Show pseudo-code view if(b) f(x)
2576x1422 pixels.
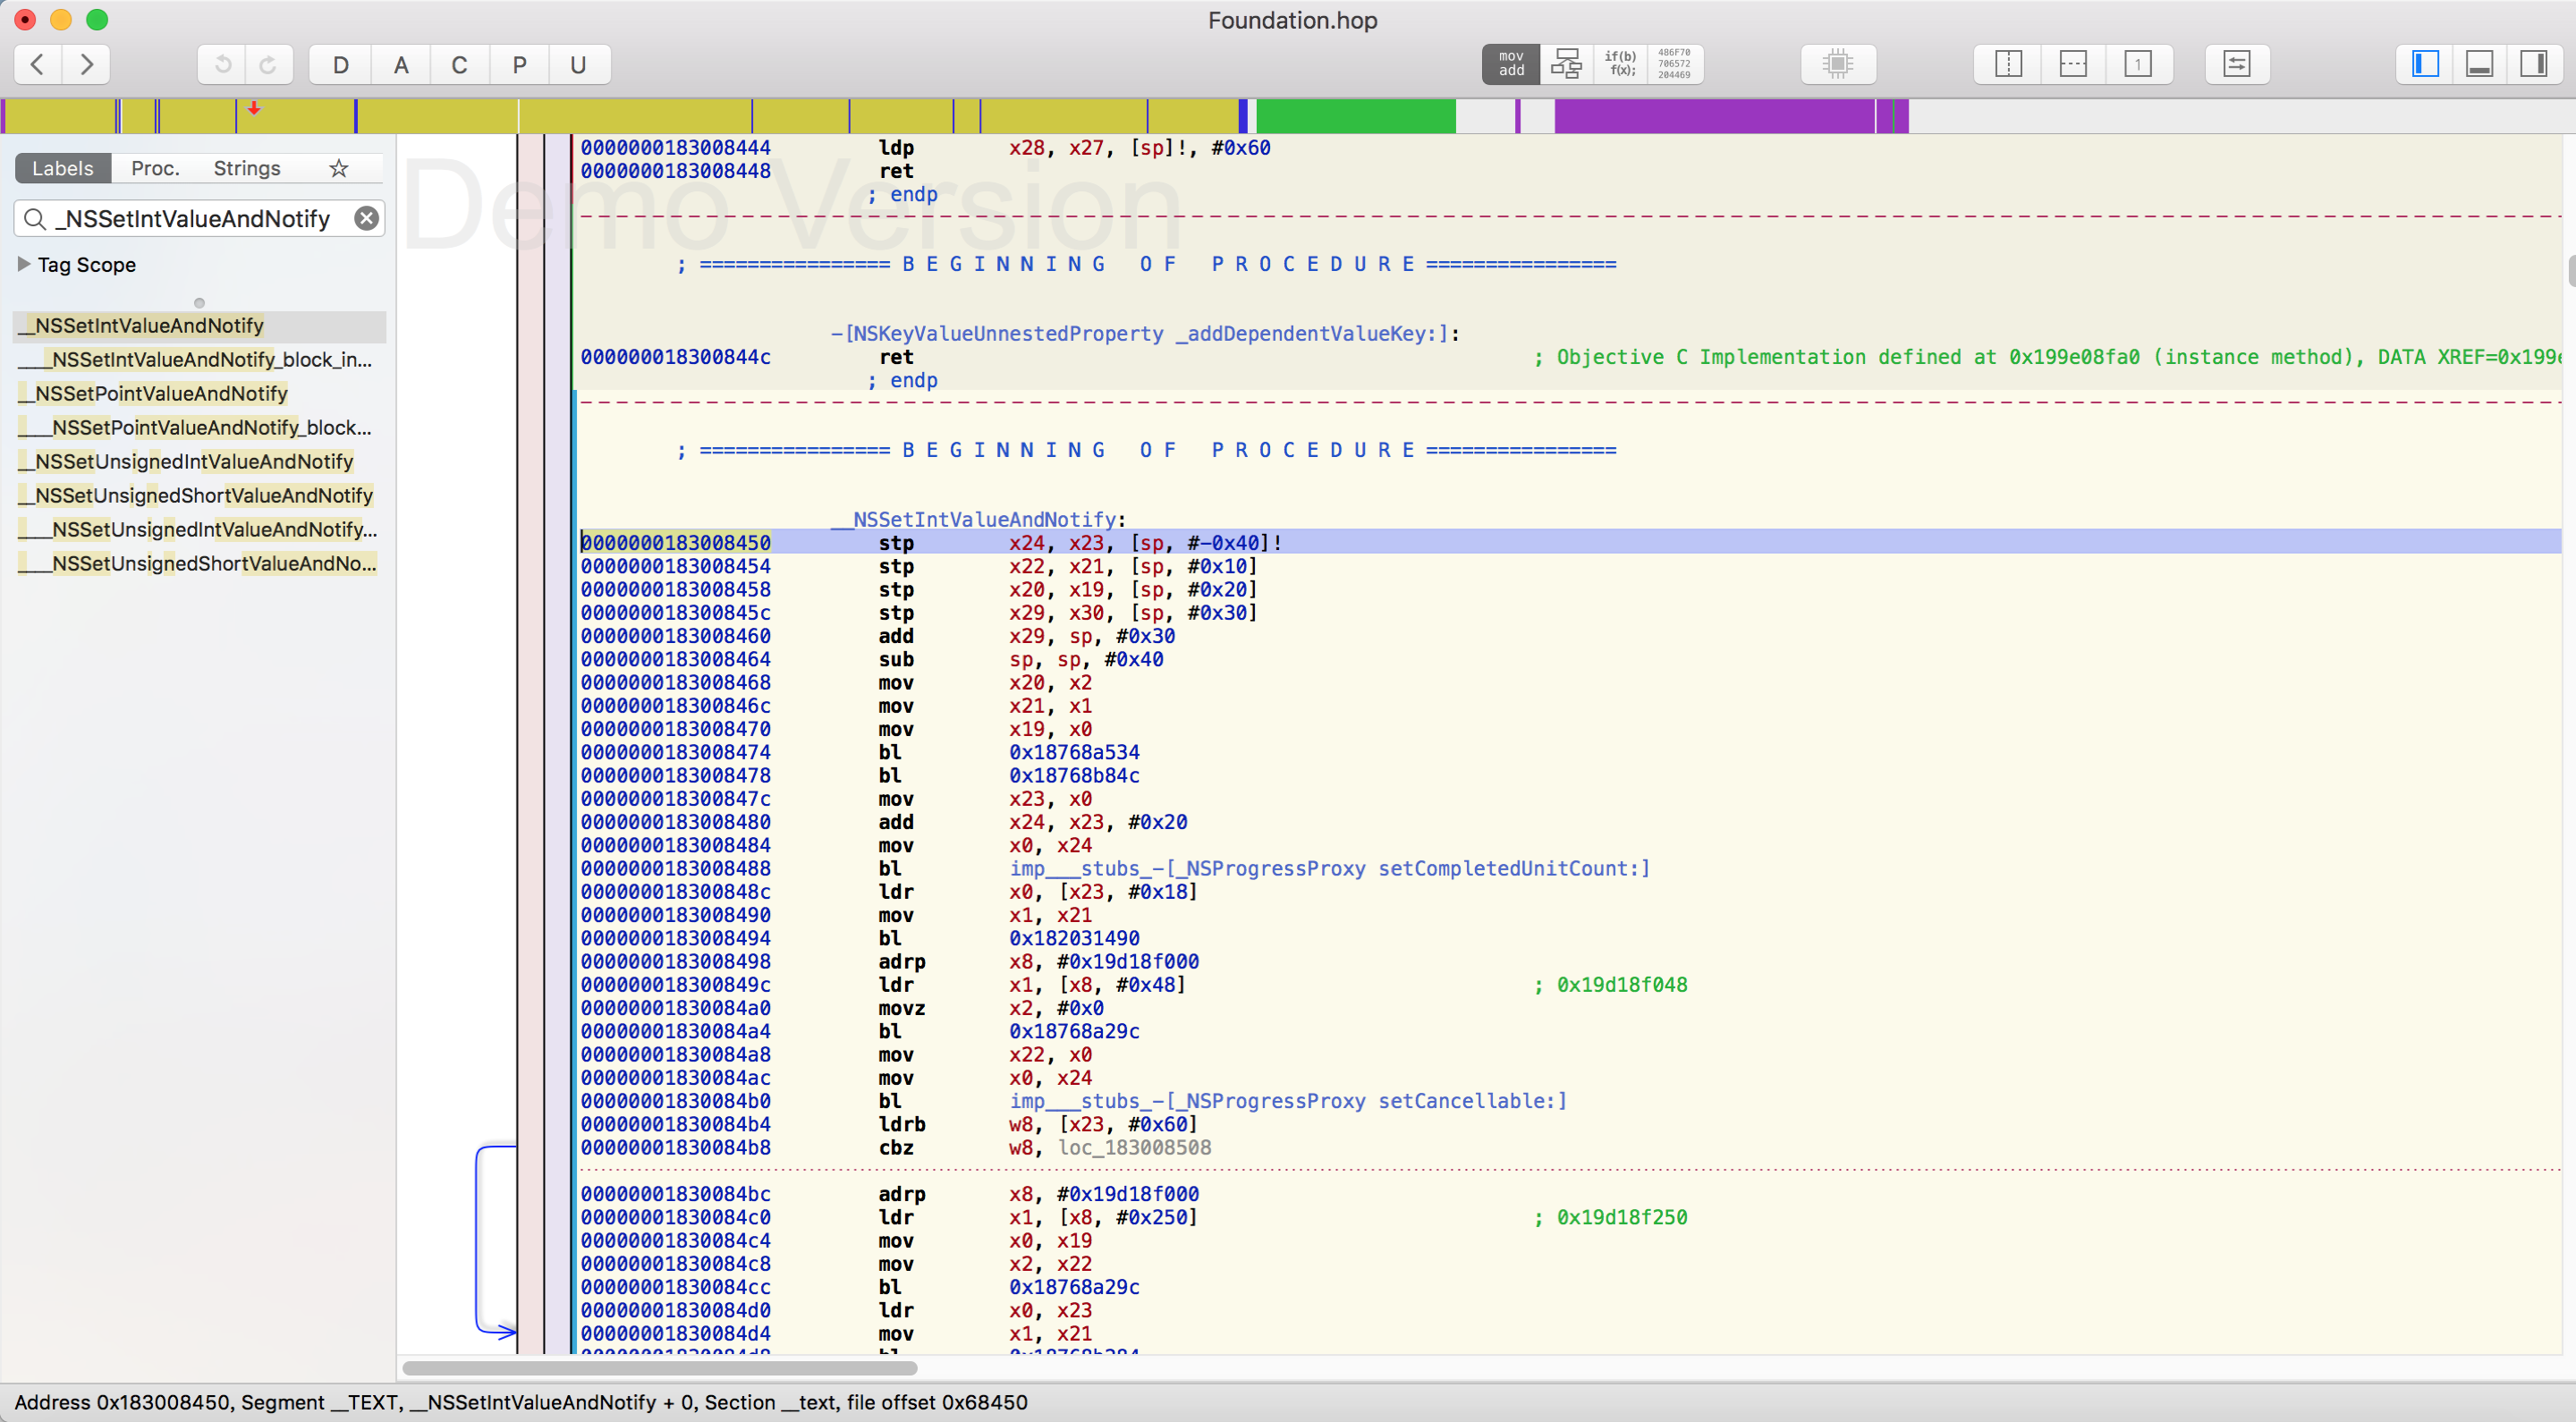[1620, 64]
